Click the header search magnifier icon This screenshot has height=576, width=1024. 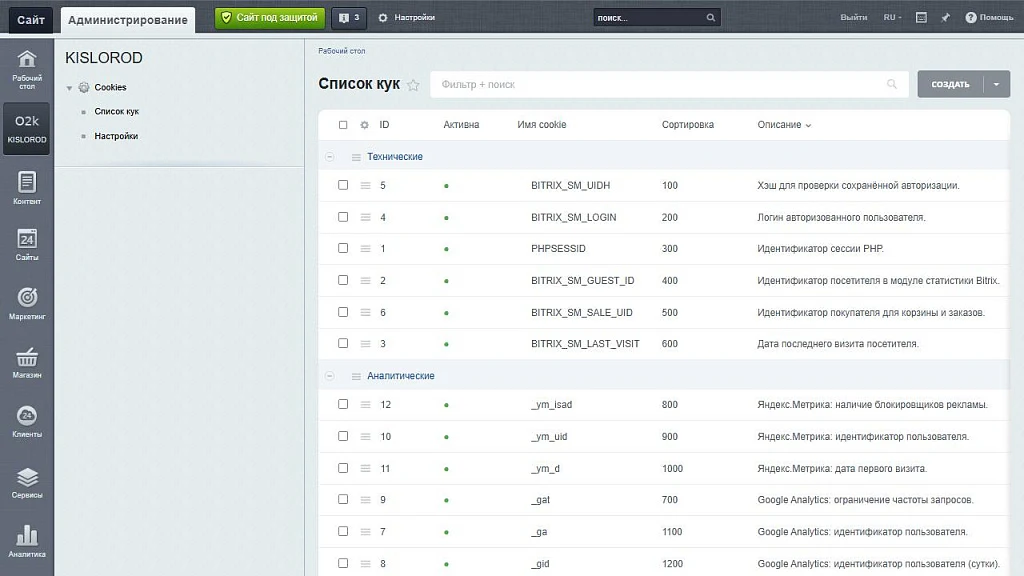[711, 18]
